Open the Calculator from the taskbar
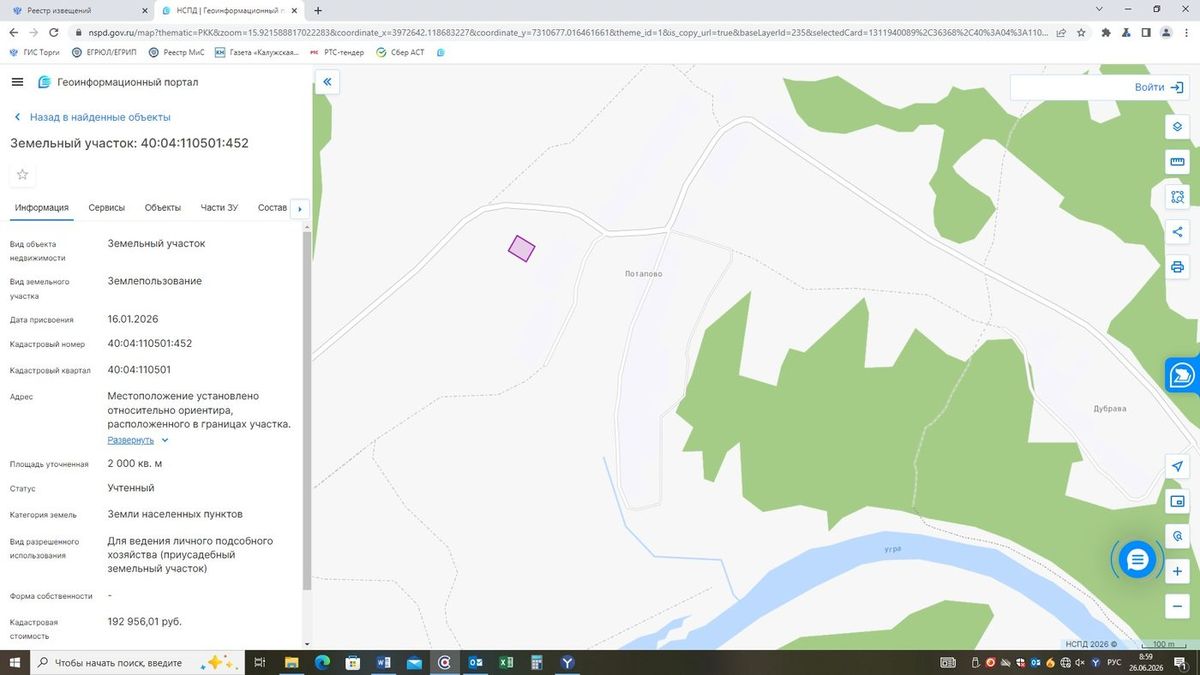Image resolution: width=1200 pixels, height=675 pixels. coord(537,662)
